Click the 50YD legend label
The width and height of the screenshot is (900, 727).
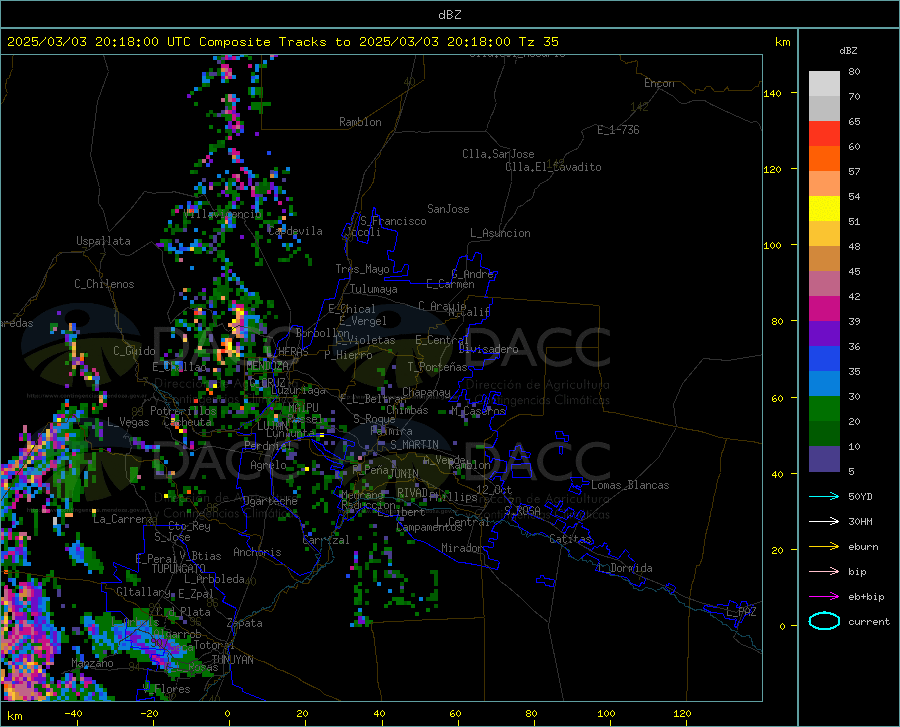[860, 496]
